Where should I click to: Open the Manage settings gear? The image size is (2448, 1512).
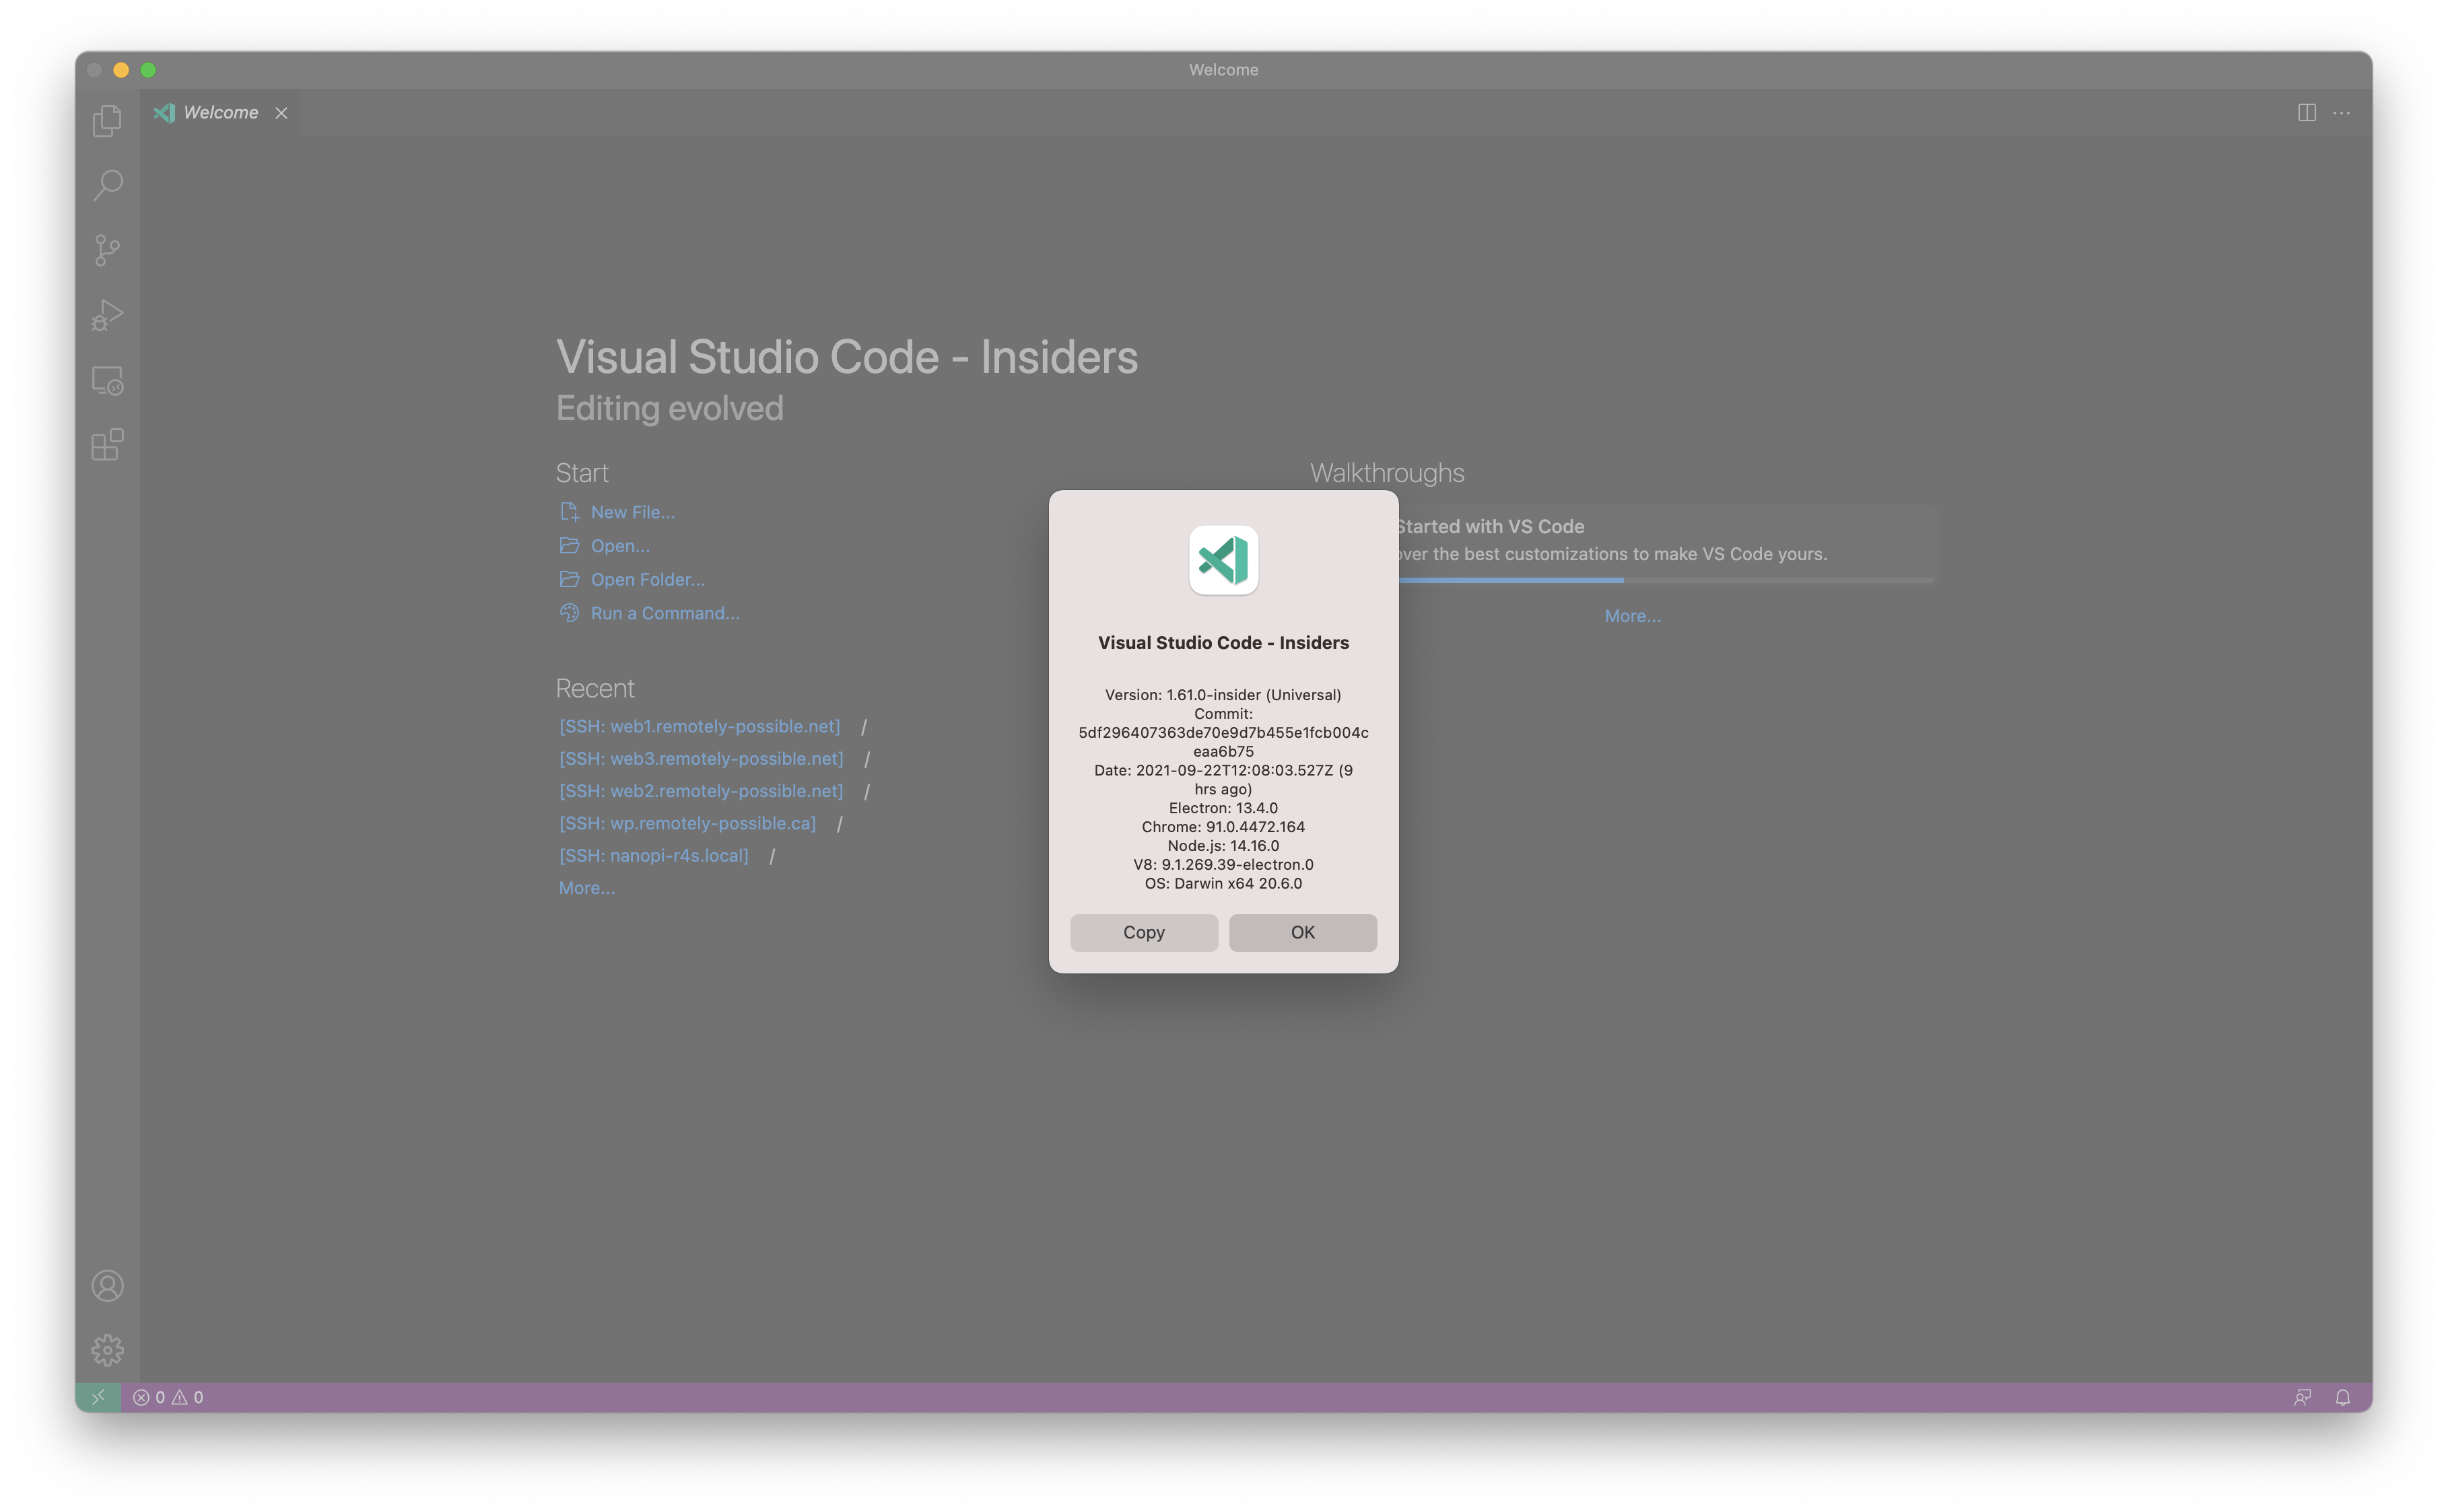[x=107, y=1349]
